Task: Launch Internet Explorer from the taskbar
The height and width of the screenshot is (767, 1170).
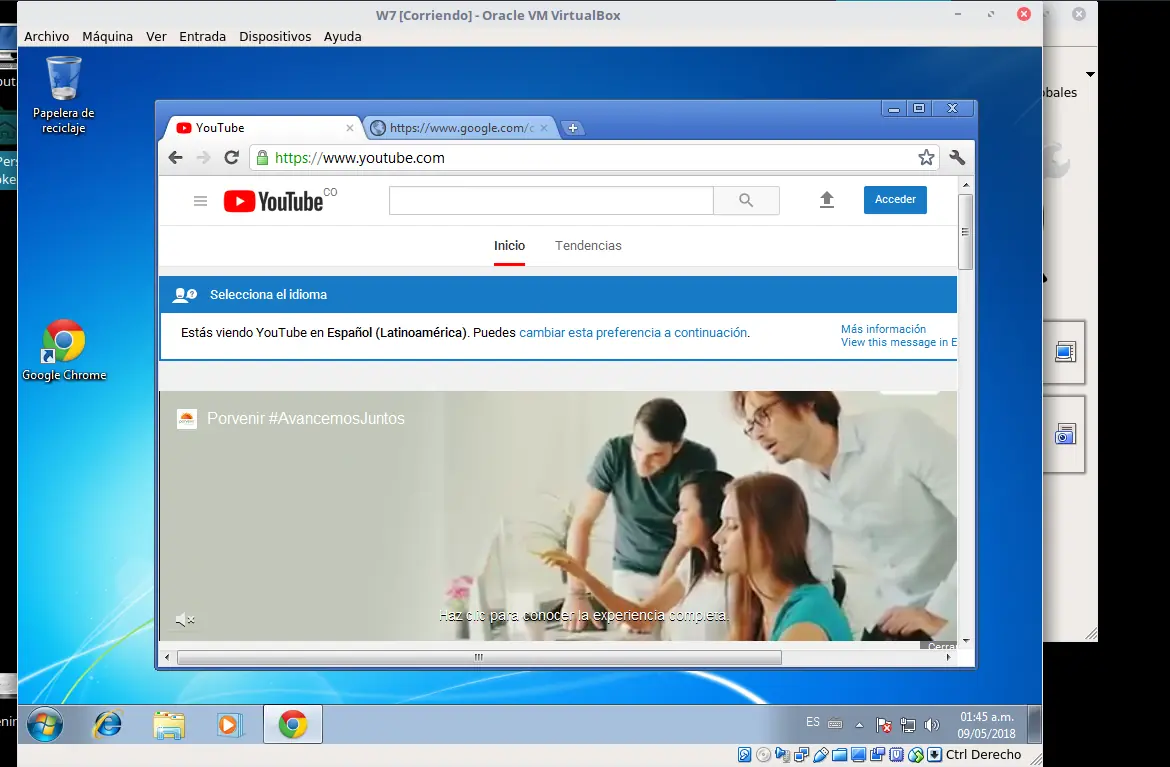Action: point(107,724)
